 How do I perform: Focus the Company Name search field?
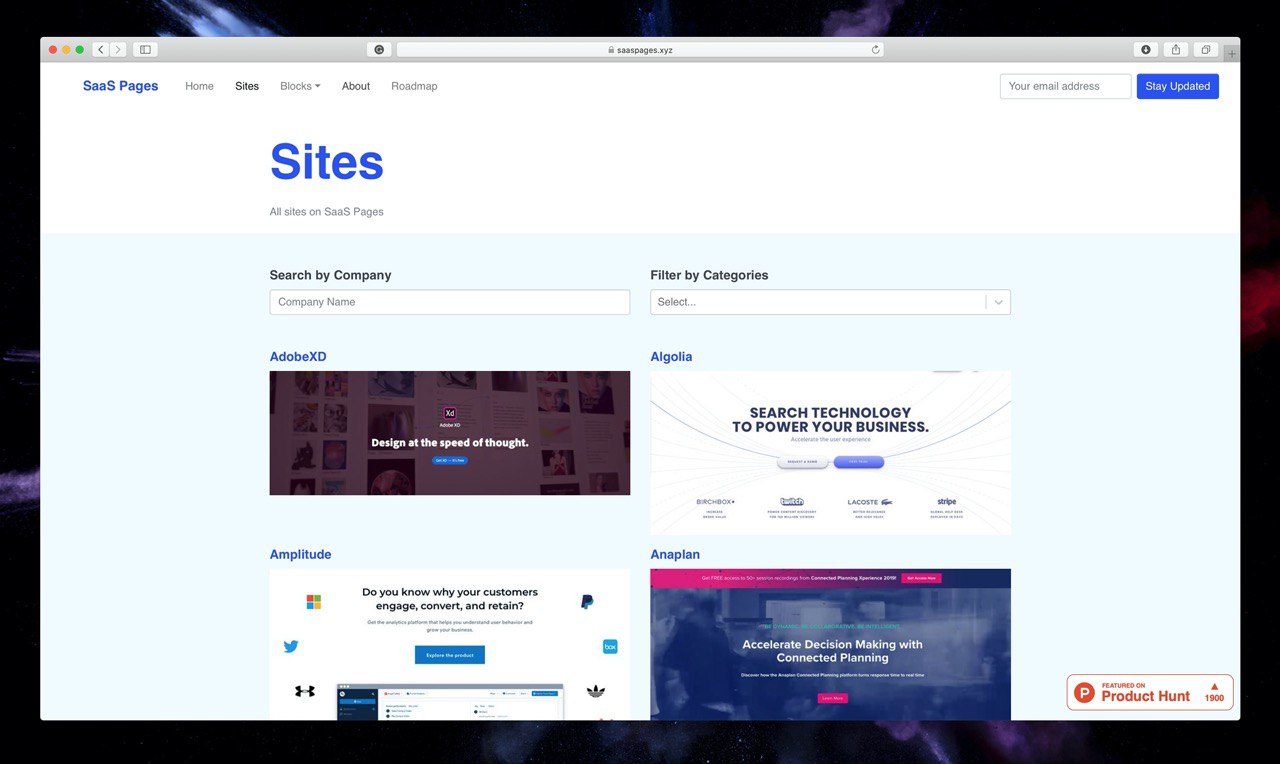pyautogui.click(x=450, y=302)
